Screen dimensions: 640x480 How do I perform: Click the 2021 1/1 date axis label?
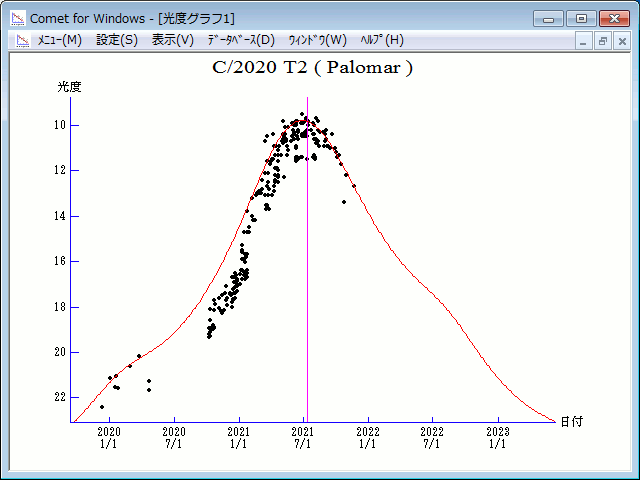[239, 438]
